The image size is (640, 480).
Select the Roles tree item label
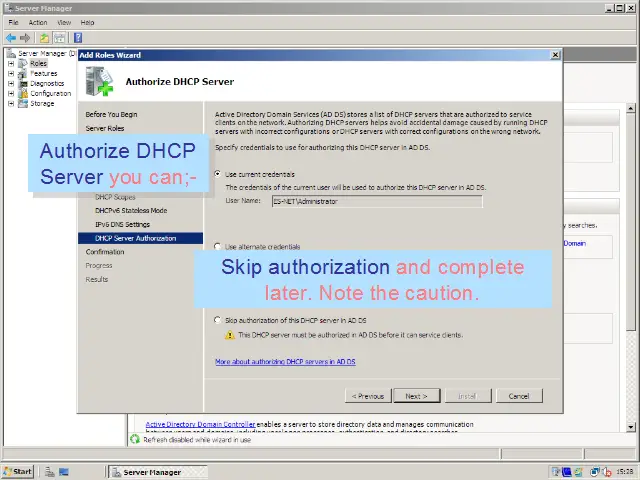[38, 63]
